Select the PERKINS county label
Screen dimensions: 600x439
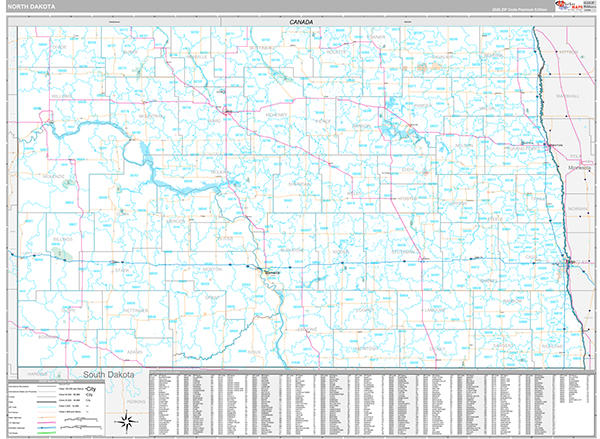coord(136,401)
